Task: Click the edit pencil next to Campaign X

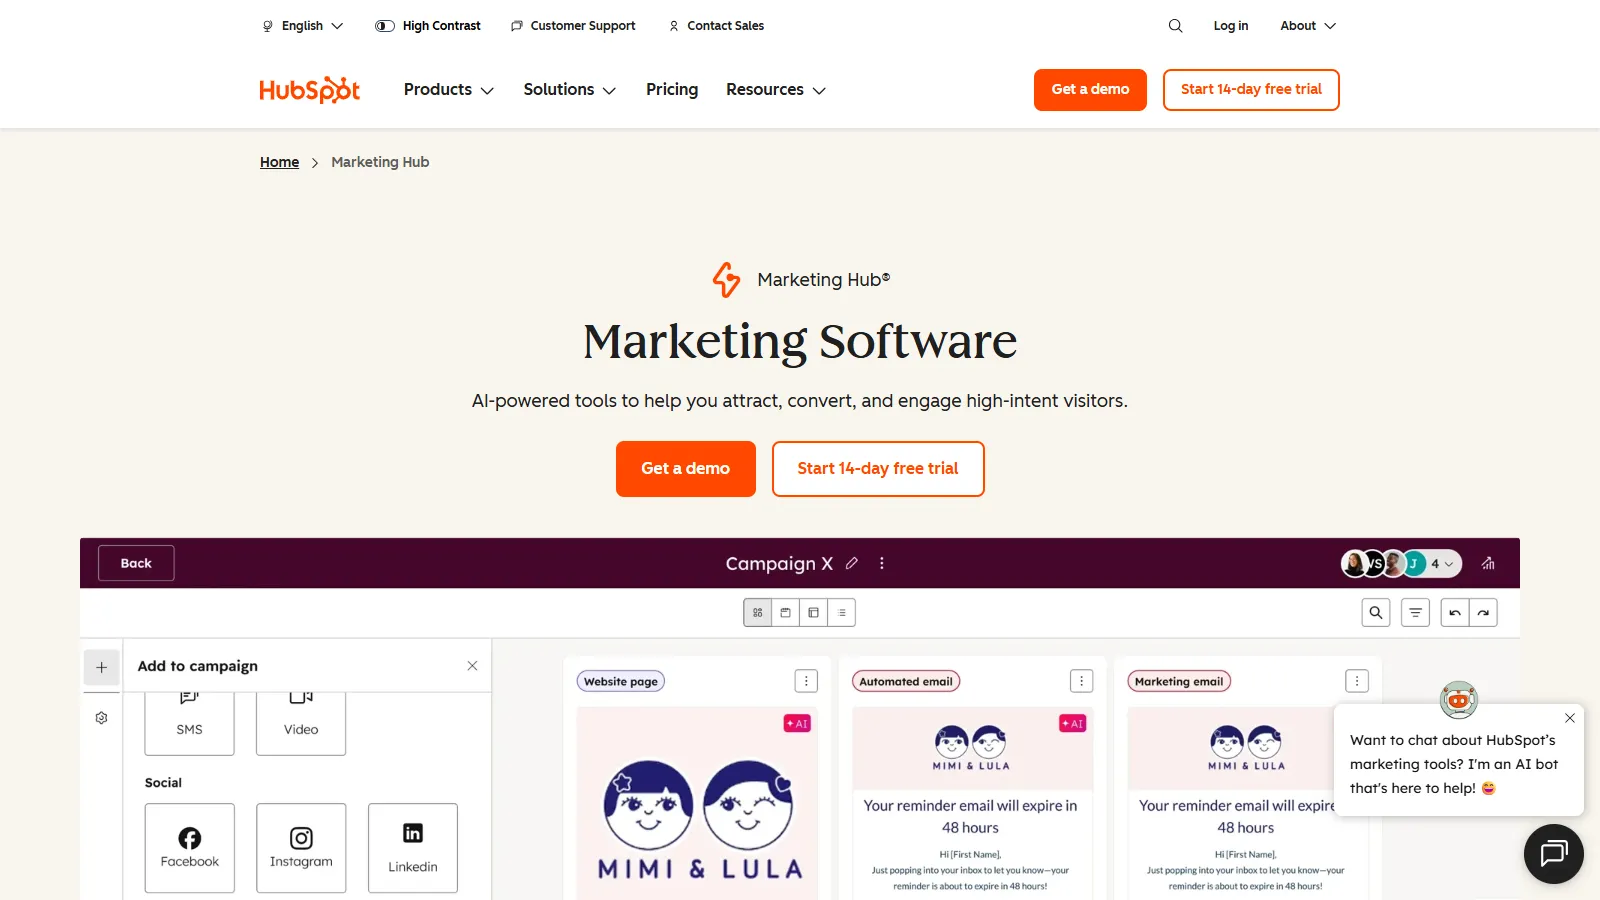Action: 852,563
